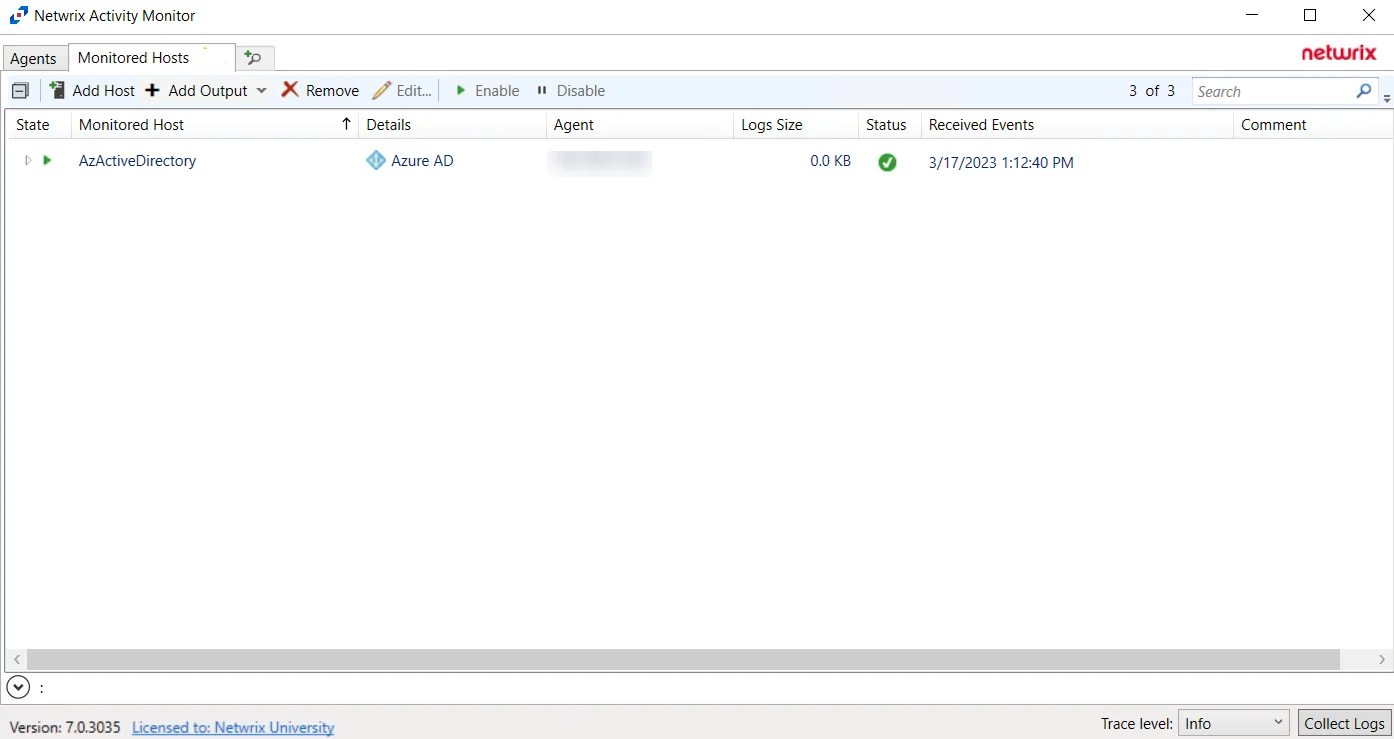Sort by the Status column header
Image resolution: width=1394 pixels, height=739 pixels.
[890, 125]
